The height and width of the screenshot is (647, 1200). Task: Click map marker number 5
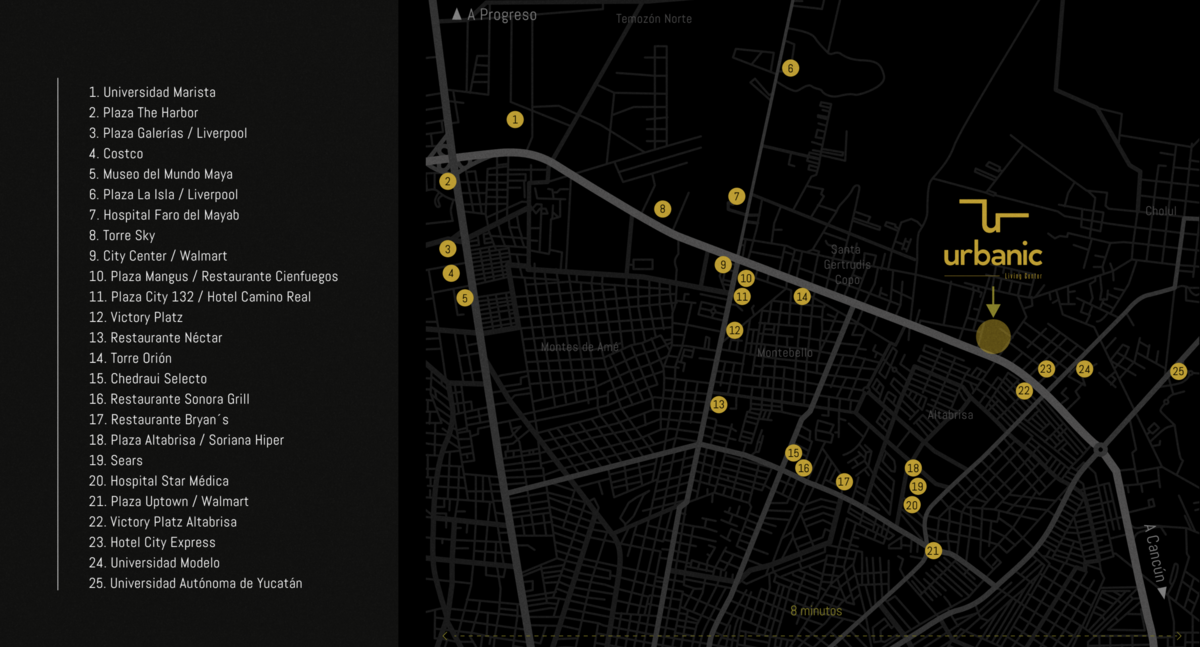(x=464, y=298)
